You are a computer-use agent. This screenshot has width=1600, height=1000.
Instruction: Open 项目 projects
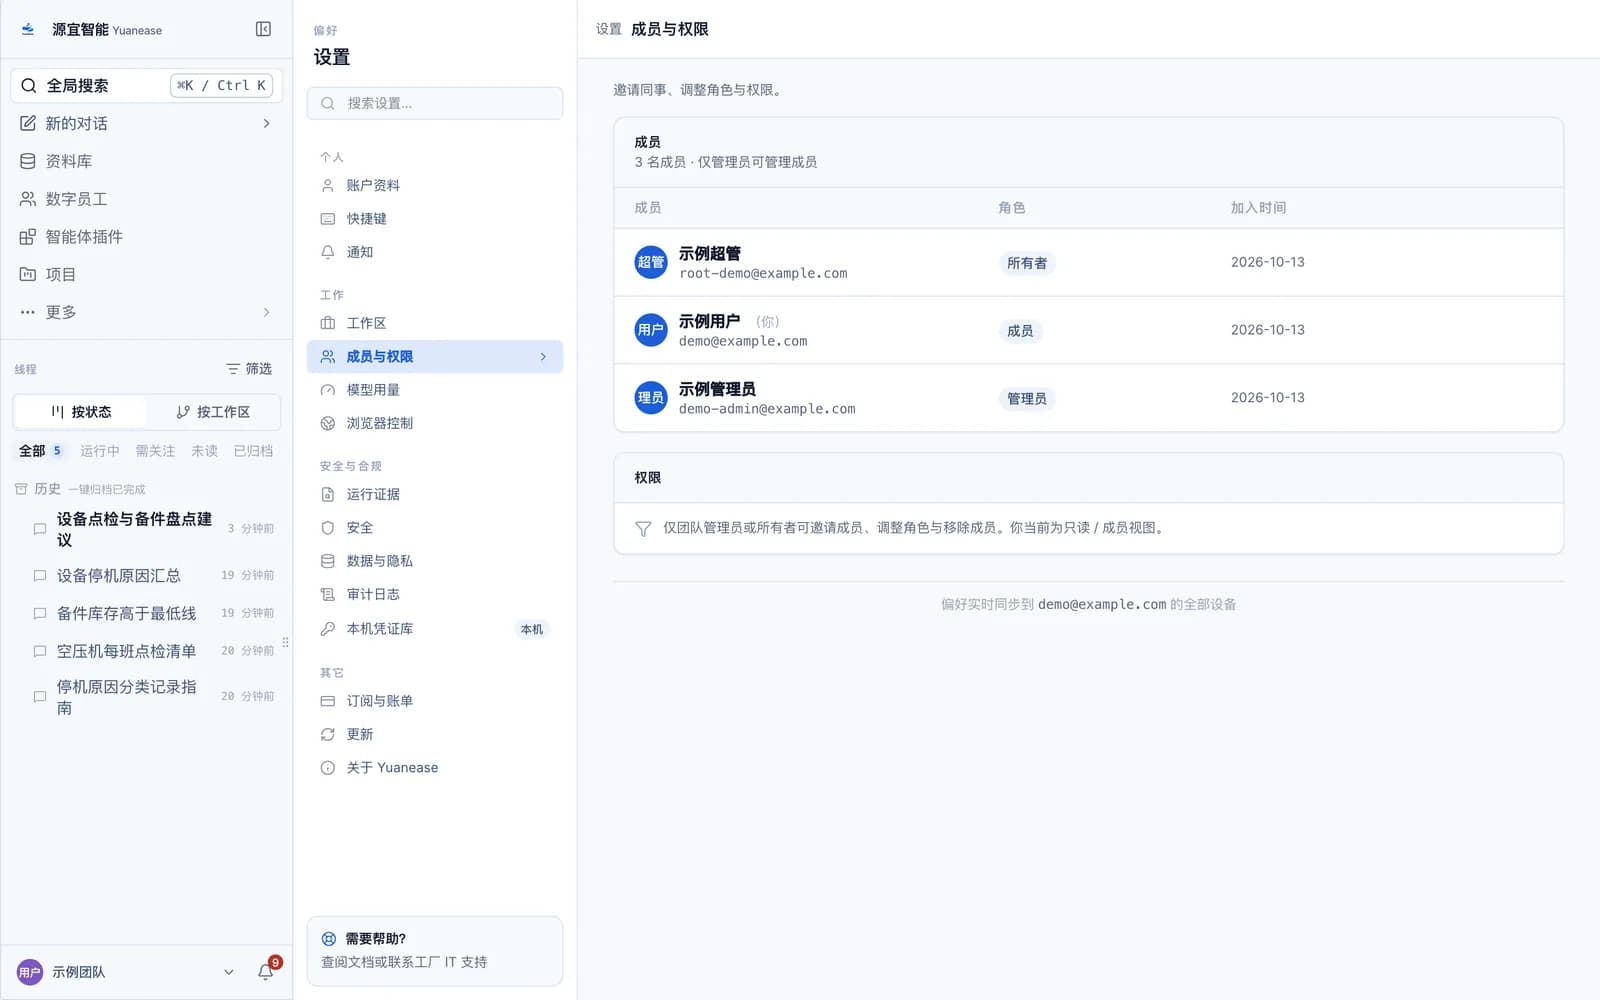[146, 274]
